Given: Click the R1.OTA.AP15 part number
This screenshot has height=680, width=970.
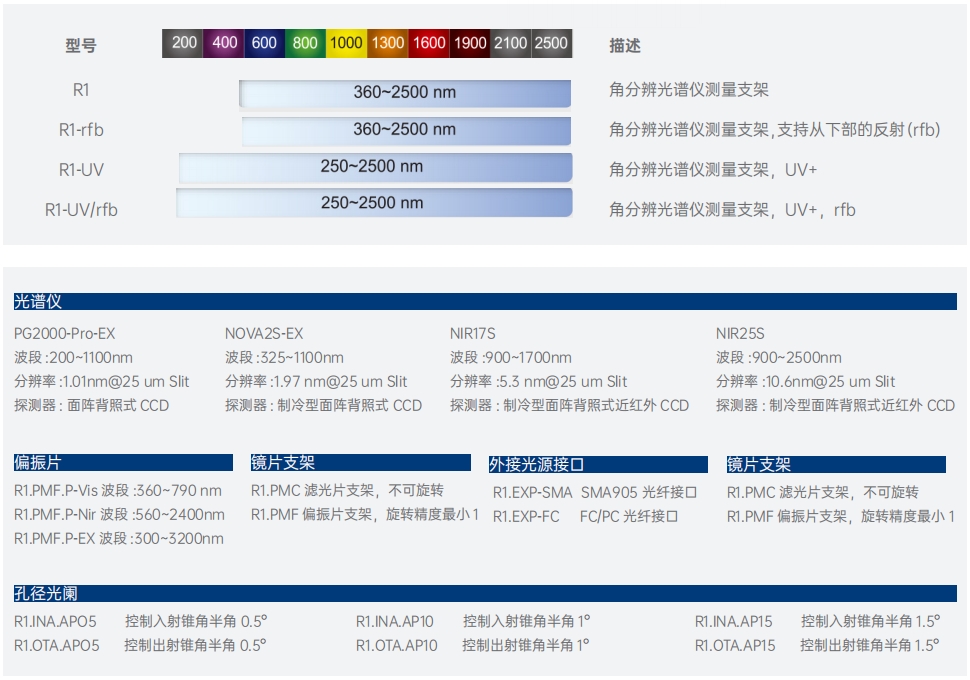Looking at the screenshot, I should 735,645.
